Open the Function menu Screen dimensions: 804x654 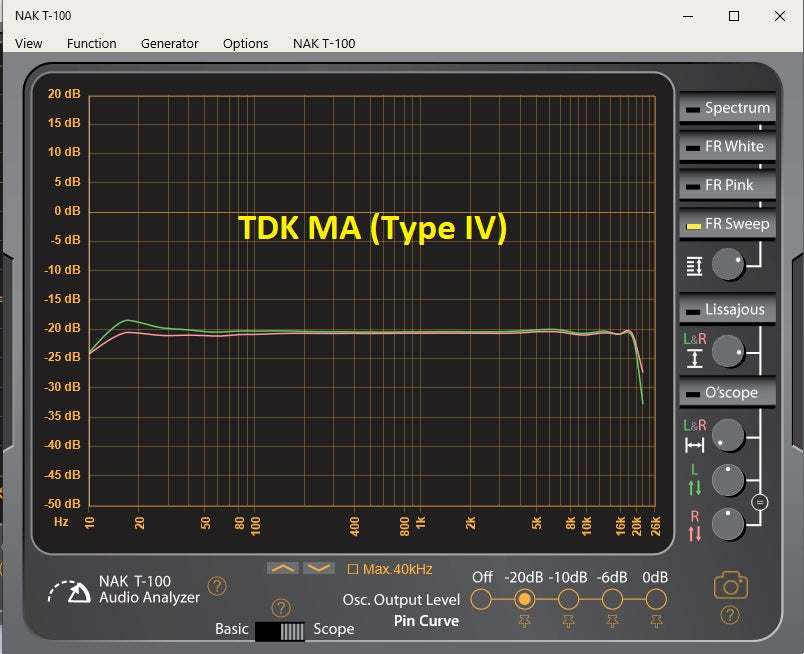click(91, 44)
